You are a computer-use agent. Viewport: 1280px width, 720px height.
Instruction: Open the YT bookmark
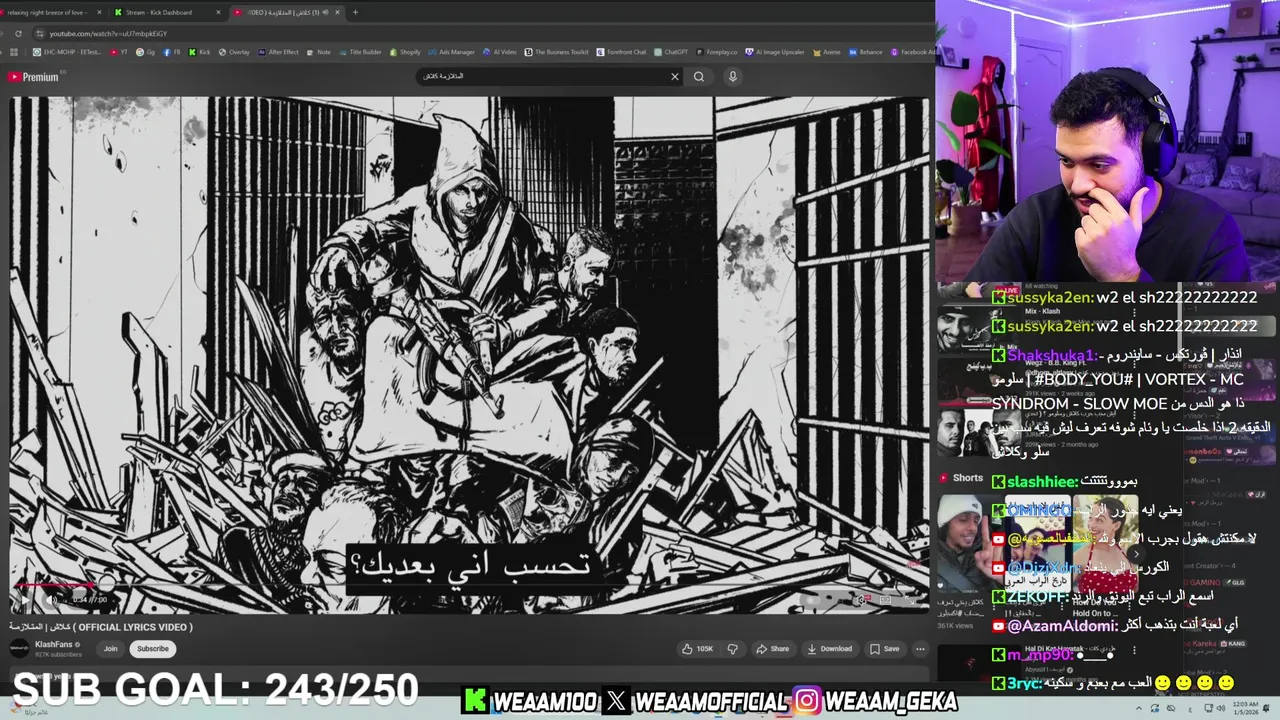[x=119, y=52]
